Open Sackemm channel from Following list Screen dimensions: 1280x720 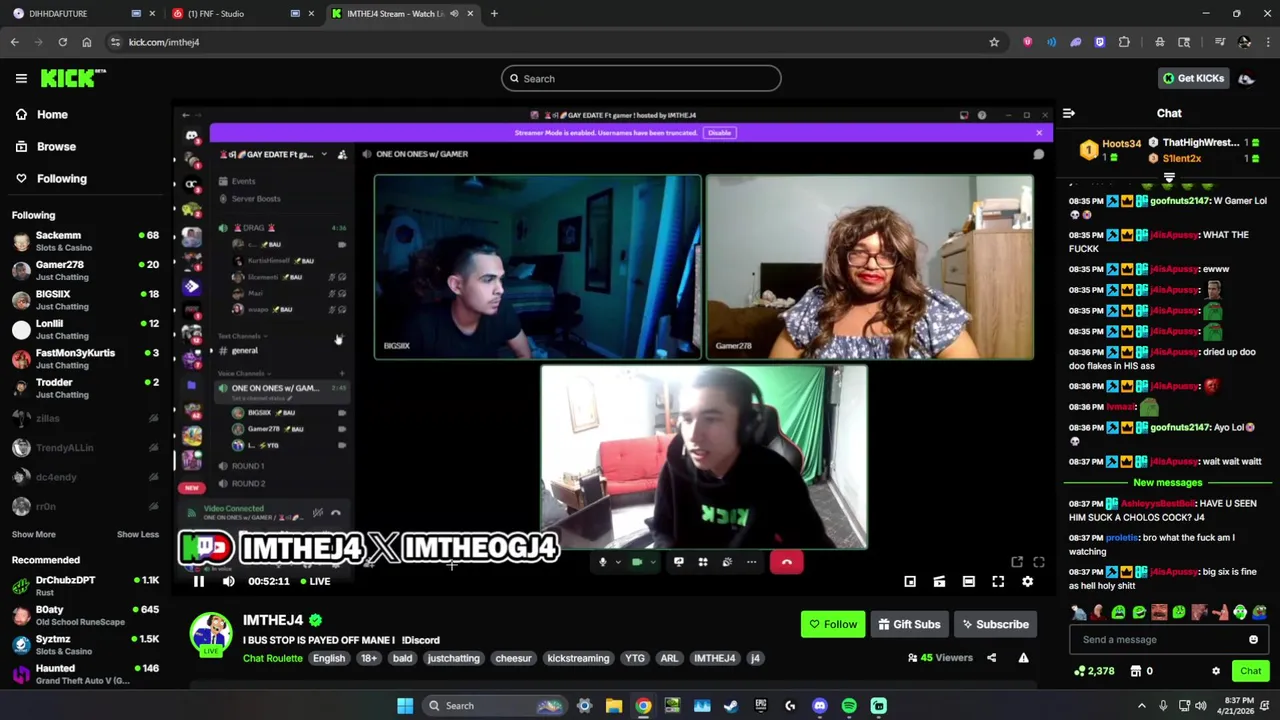point(85,241)
